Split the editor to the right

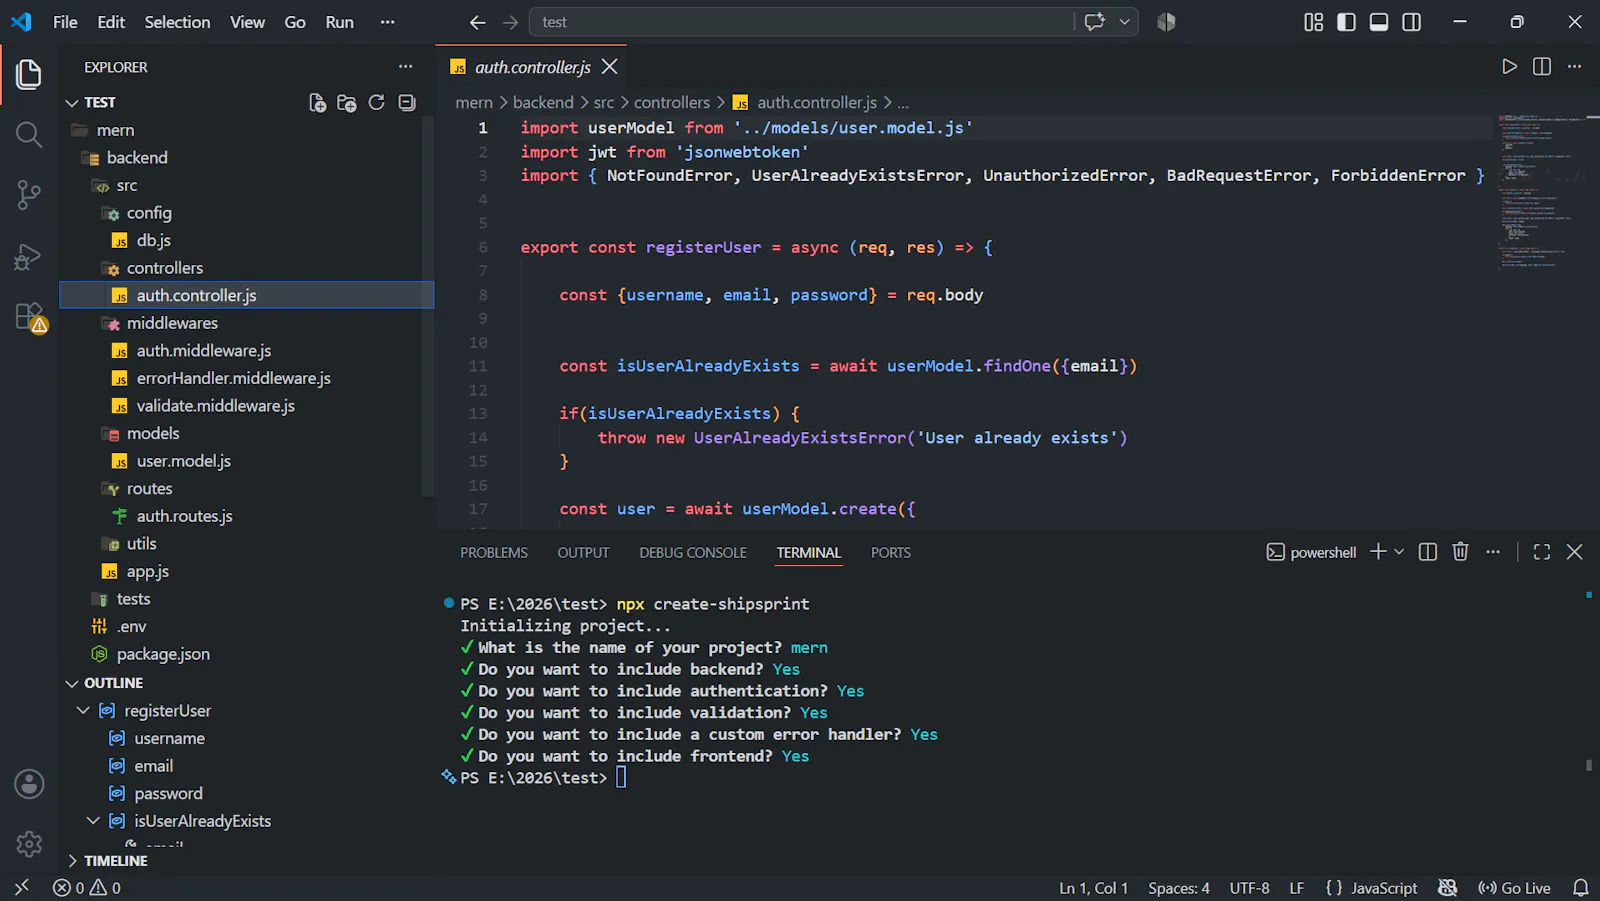[1542, 66]
